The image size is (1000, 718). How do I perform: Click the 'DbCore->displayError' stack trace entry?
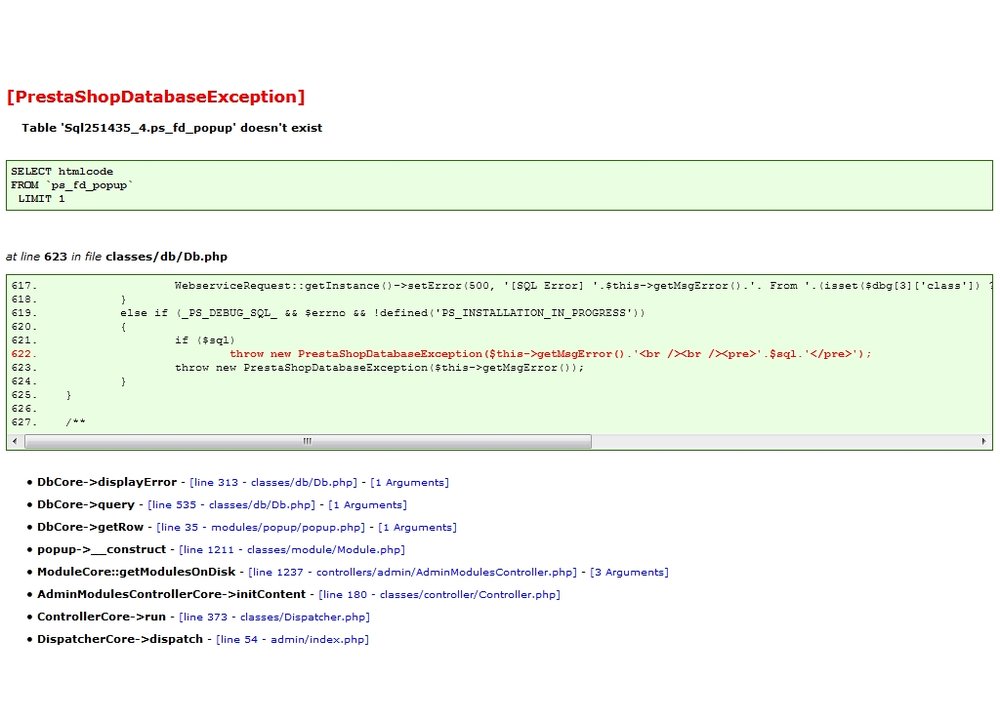pyautogui.click(x=108, y=482)
